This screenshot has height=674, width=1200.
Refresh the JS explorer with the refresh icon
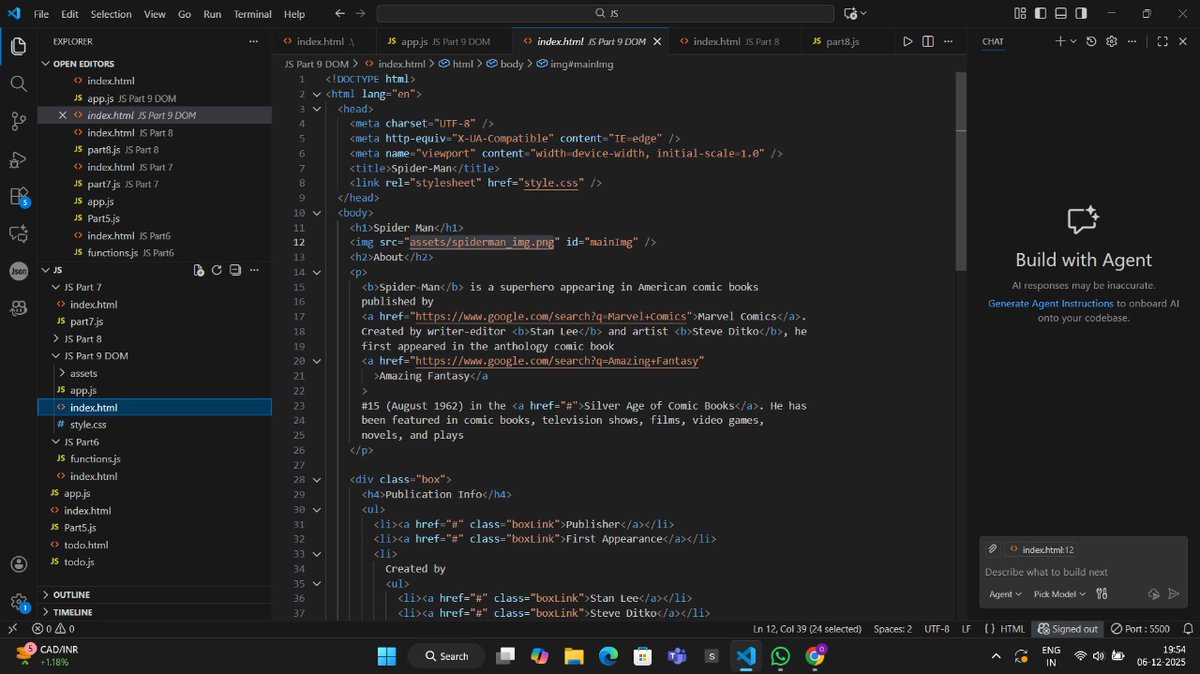[x=217, y=269]
